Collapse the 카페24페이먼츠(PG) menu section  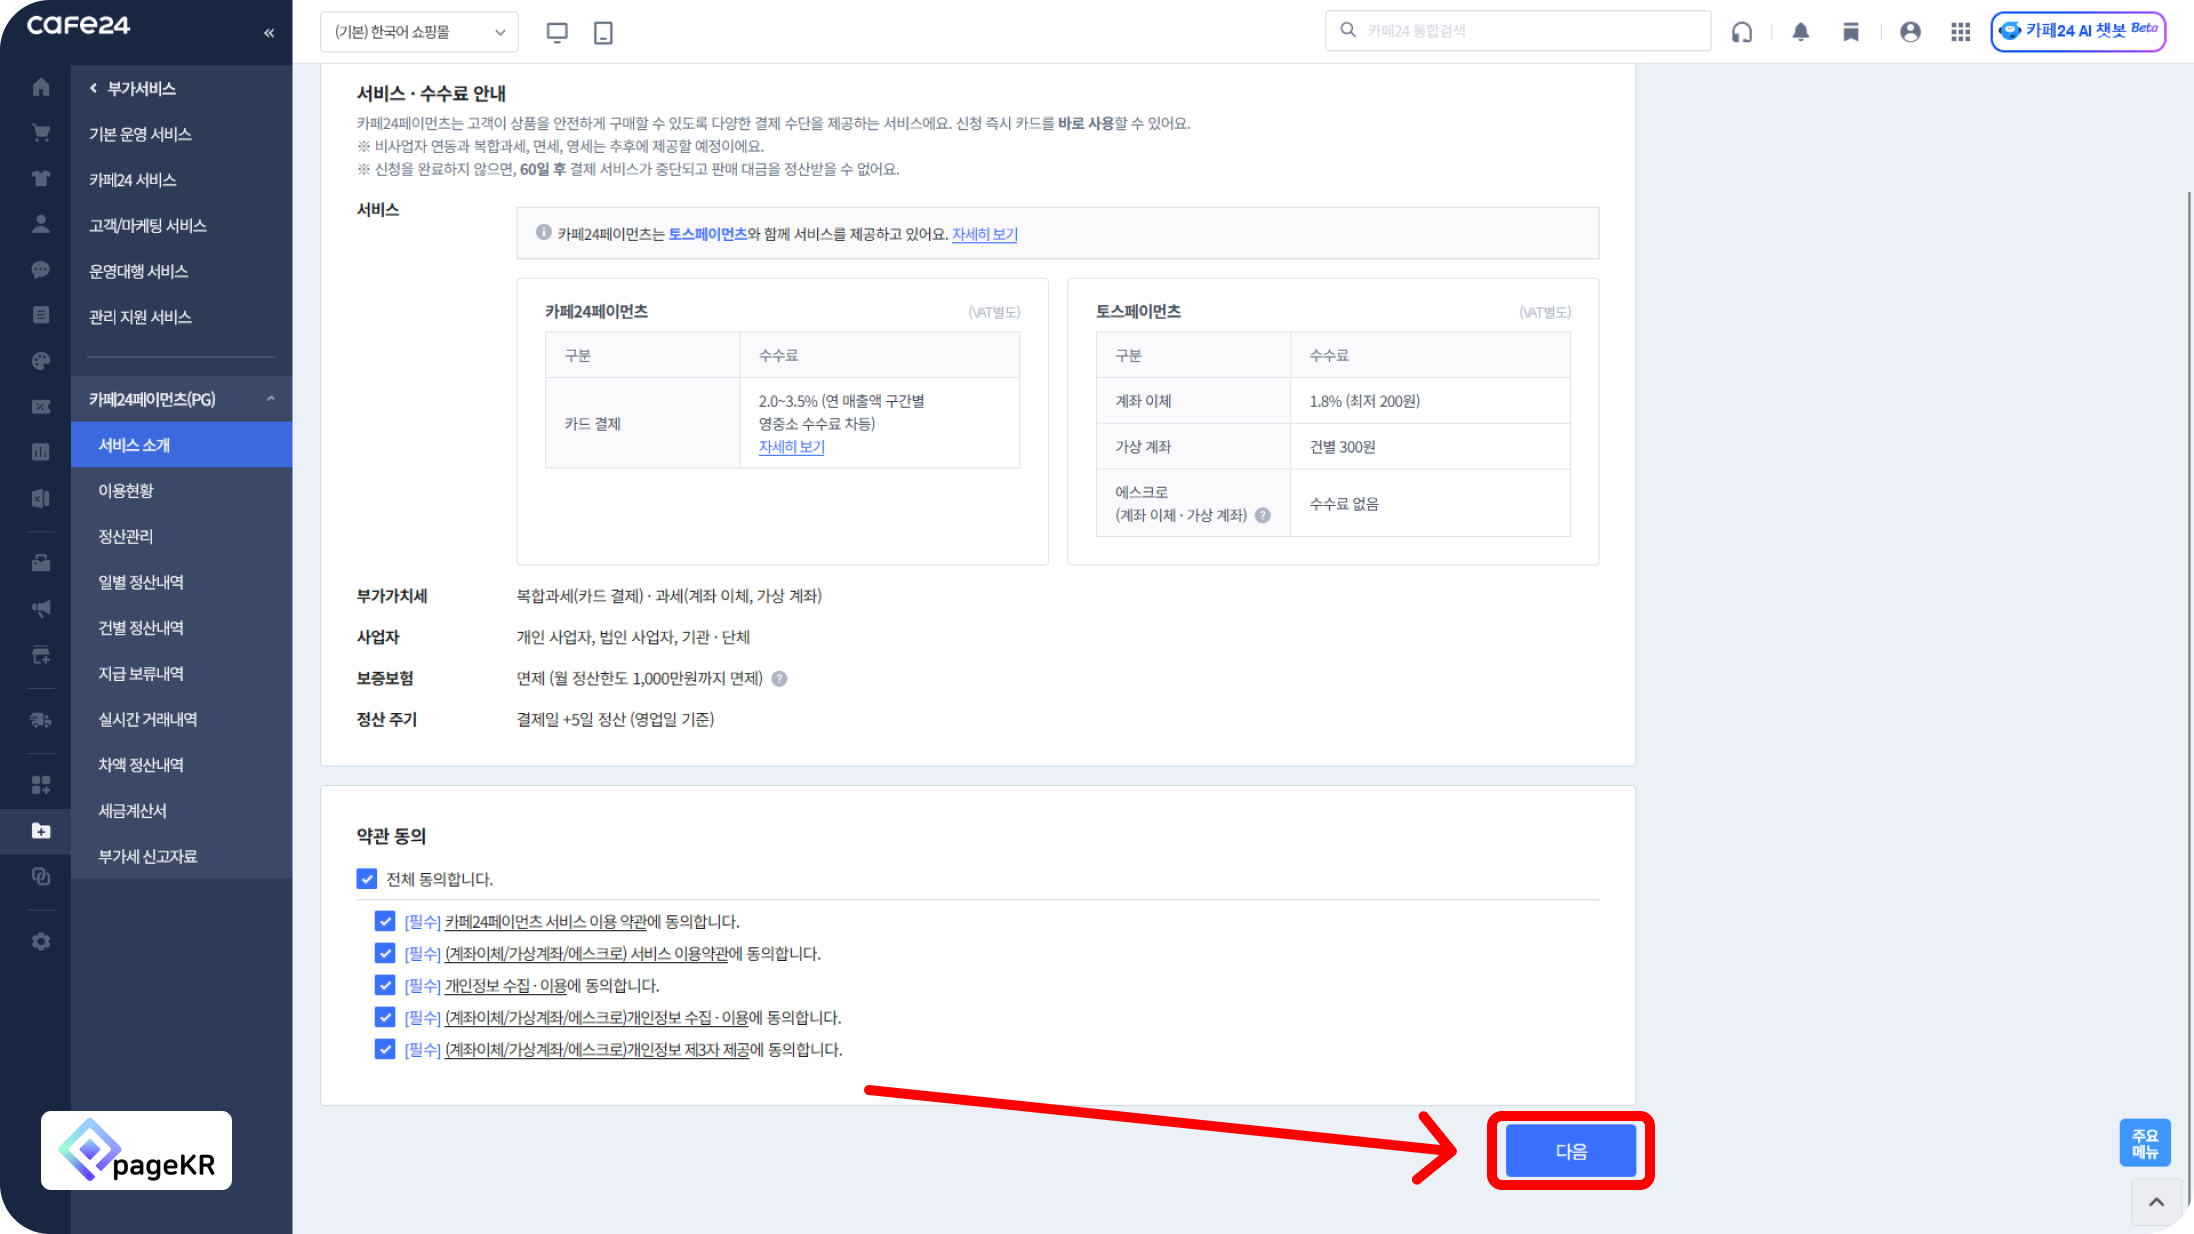click(x=271, y=399)
